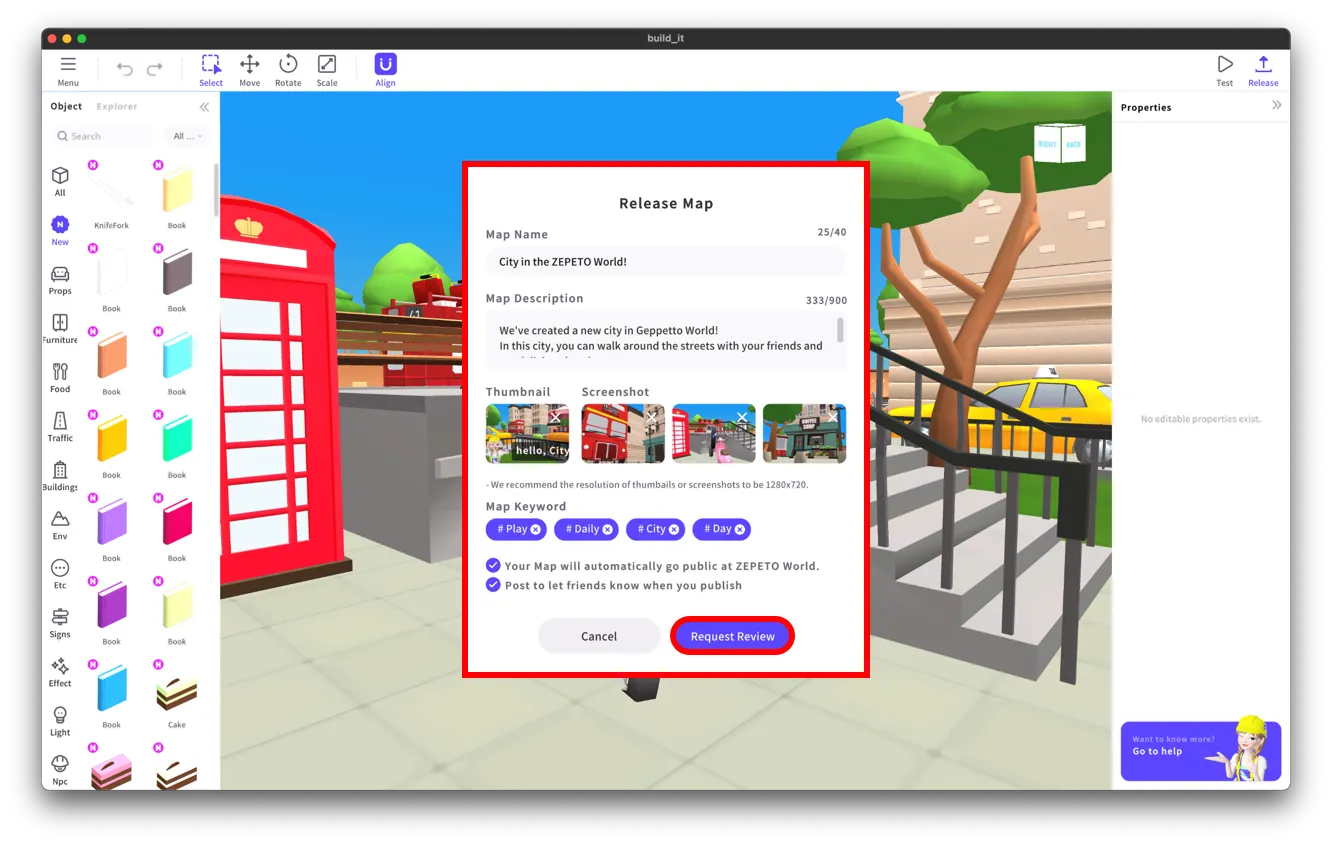
Task: Delete the # City keyword tag
Action: tap(674, 530)
